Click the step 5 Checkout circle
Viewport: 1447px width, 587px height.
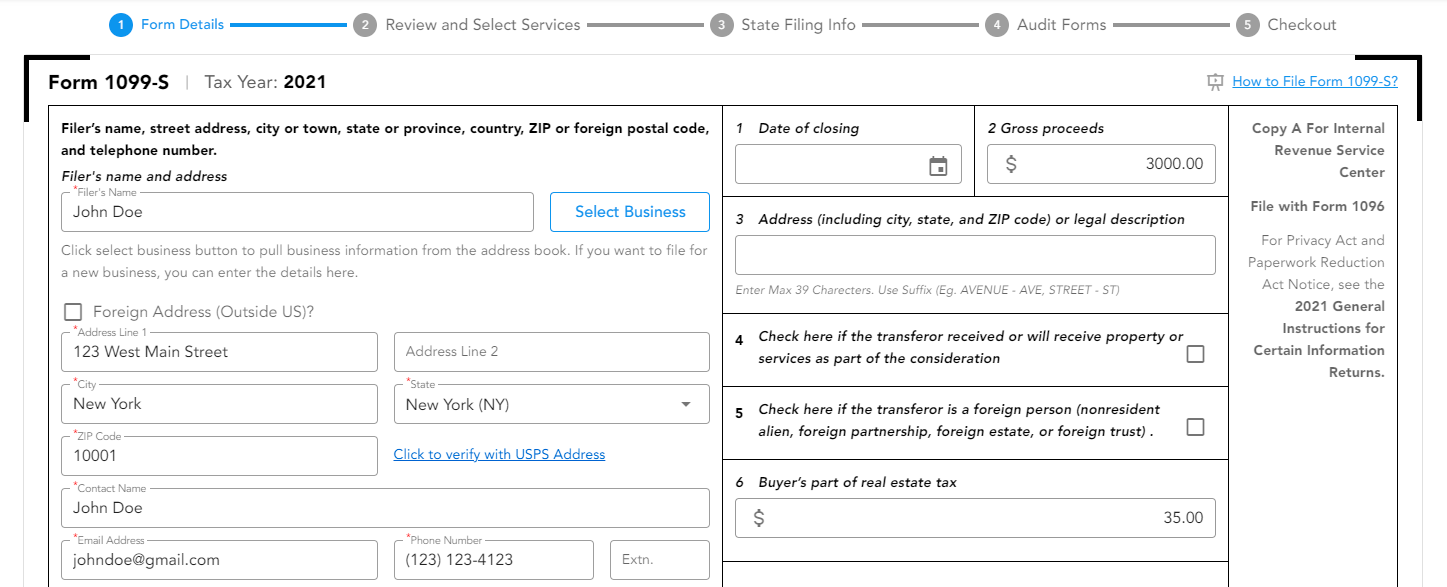pyautogui.click(x=1247, y=25)
